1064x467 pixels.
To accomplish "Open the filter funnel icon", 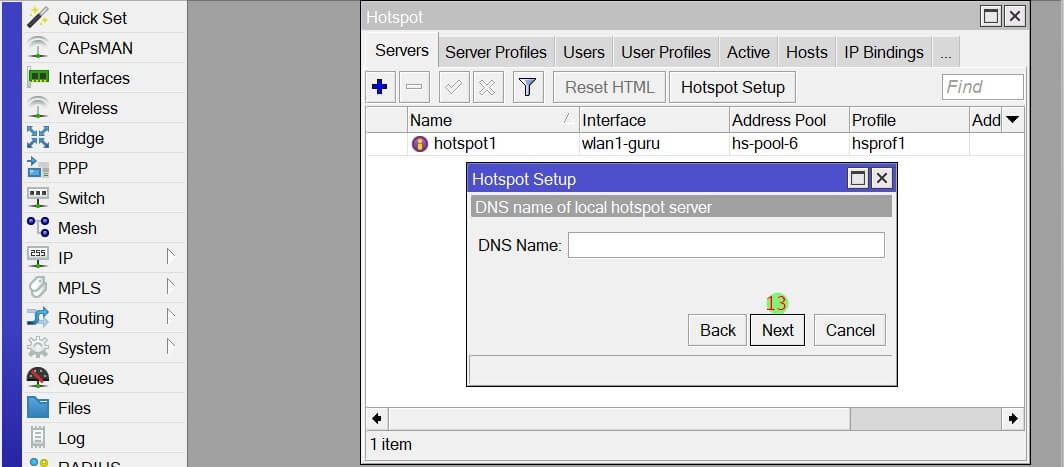I will point(528,87).
